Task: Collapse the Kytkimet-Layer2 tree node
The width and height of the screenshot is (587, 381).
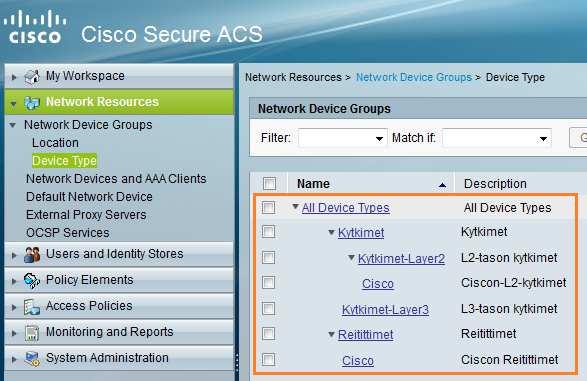Action: 351,257
